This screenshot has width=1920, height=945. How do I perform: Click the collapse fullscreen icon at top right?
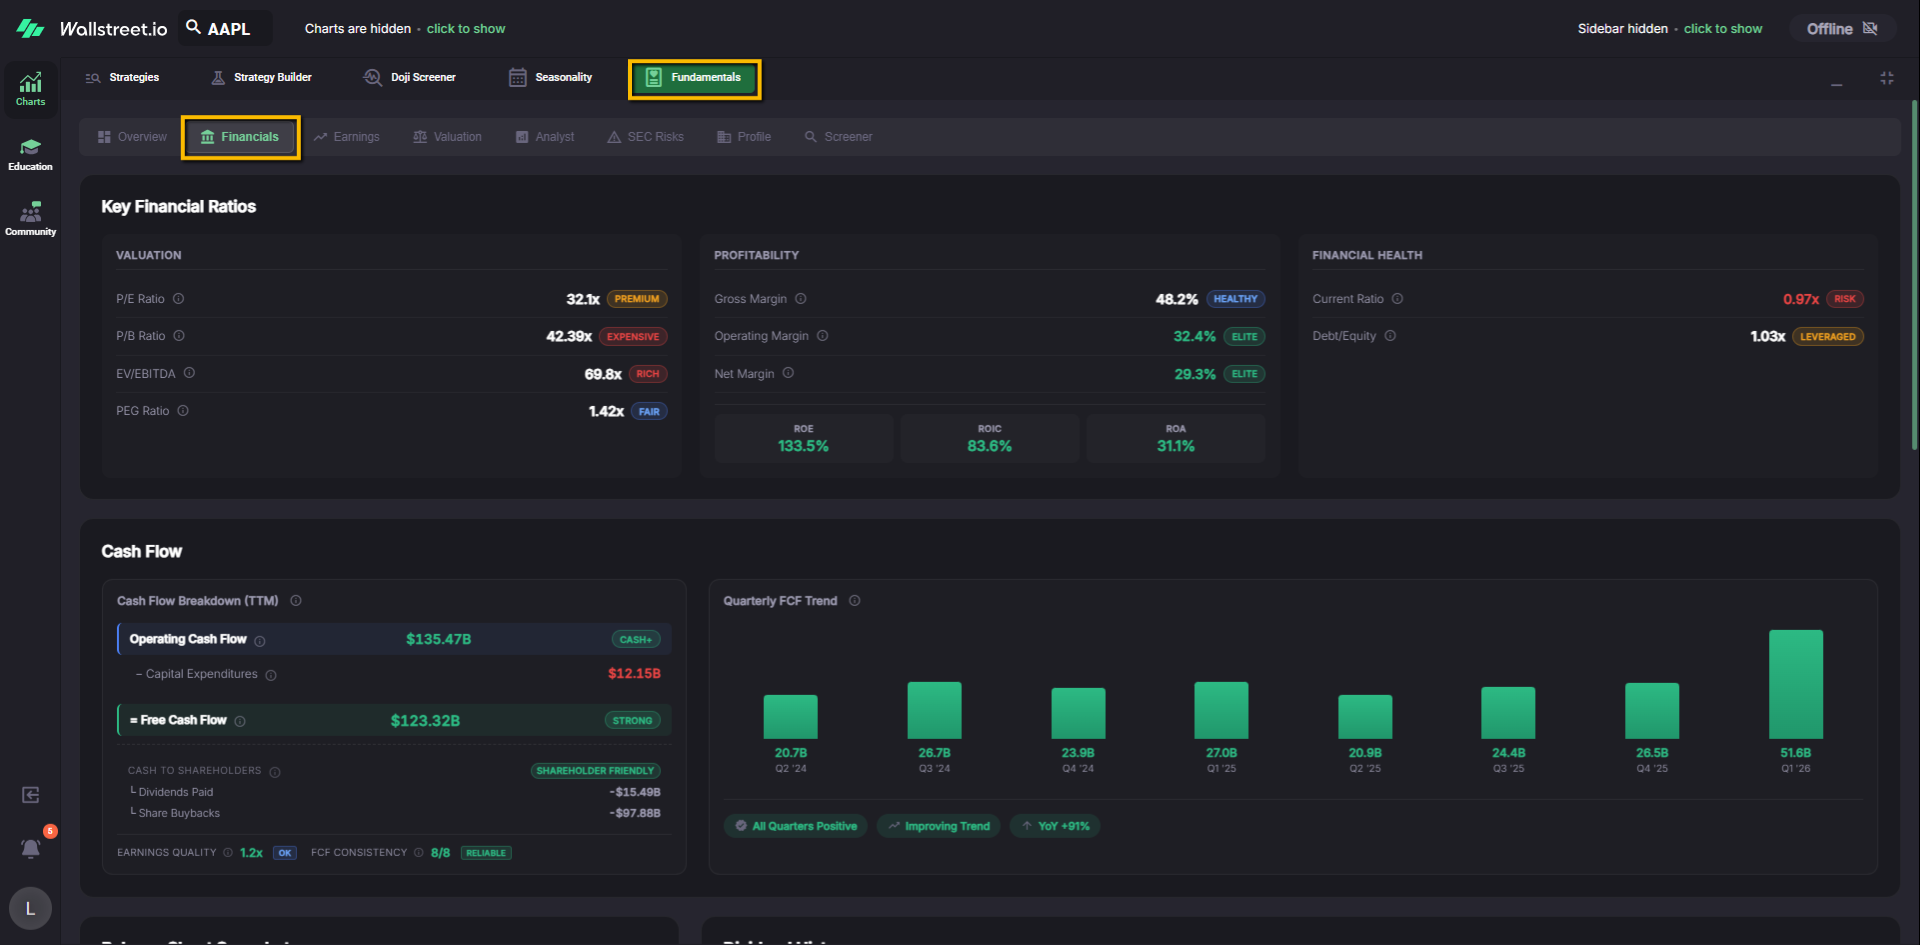pos(1886,78)
